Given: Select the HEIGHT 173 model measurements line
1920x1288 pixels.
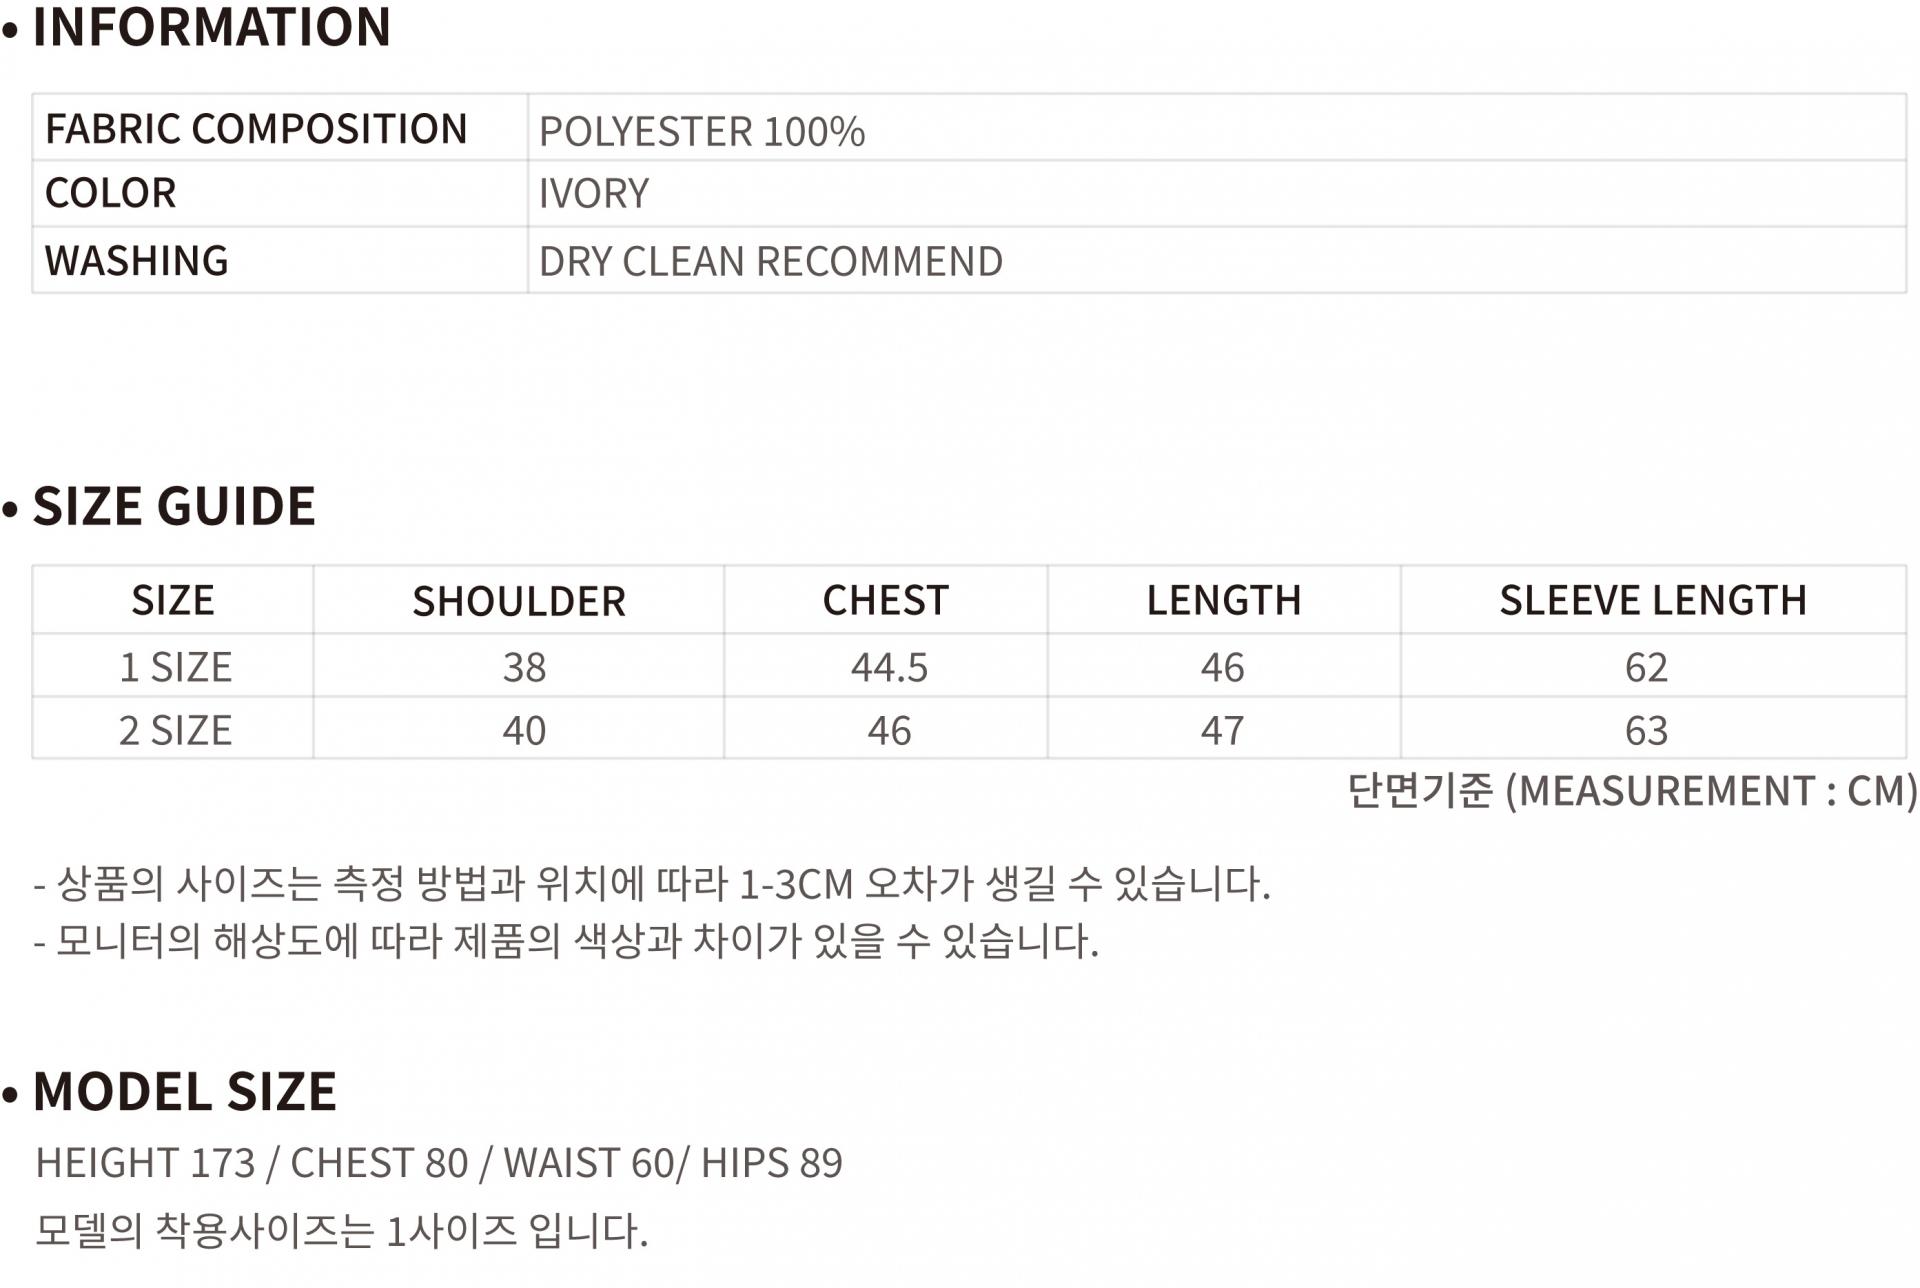Looking at the screenshot, I should [438, 1163].
